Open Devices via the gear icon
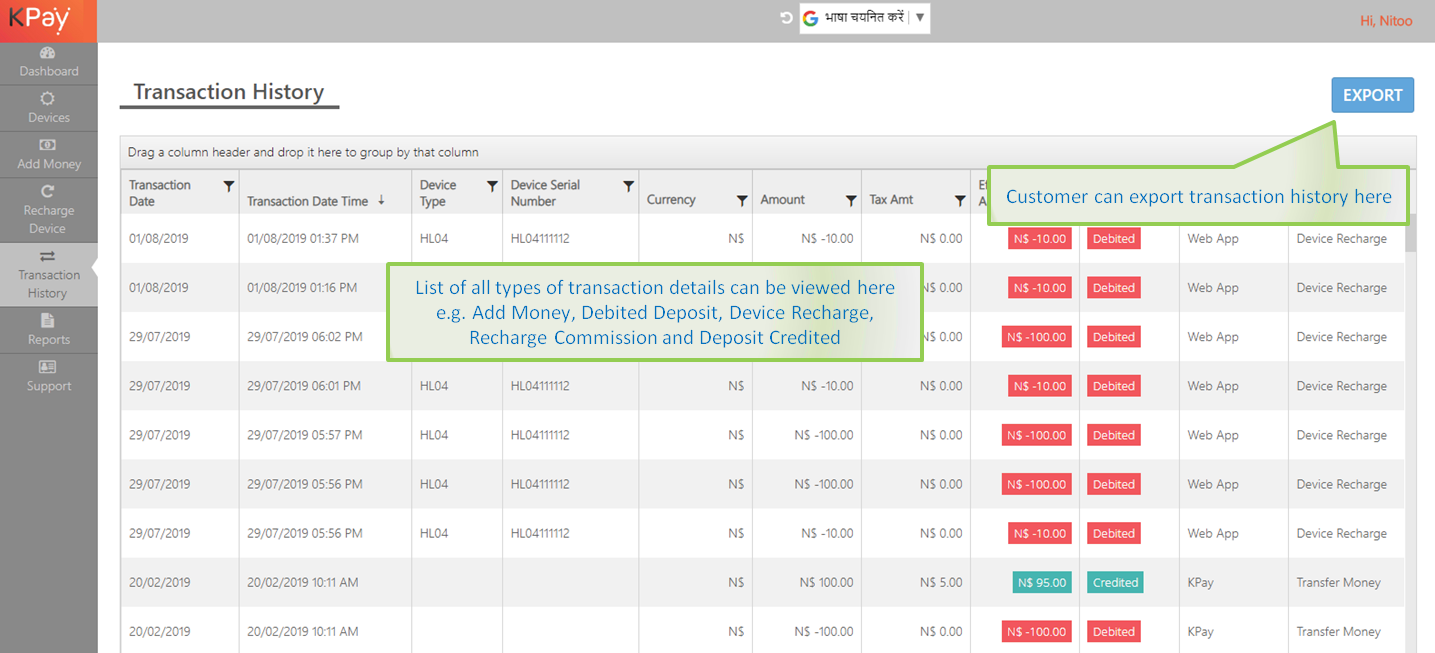Image resolution: width=1435 pixels, height=653 pixels. tap(47, 99)
